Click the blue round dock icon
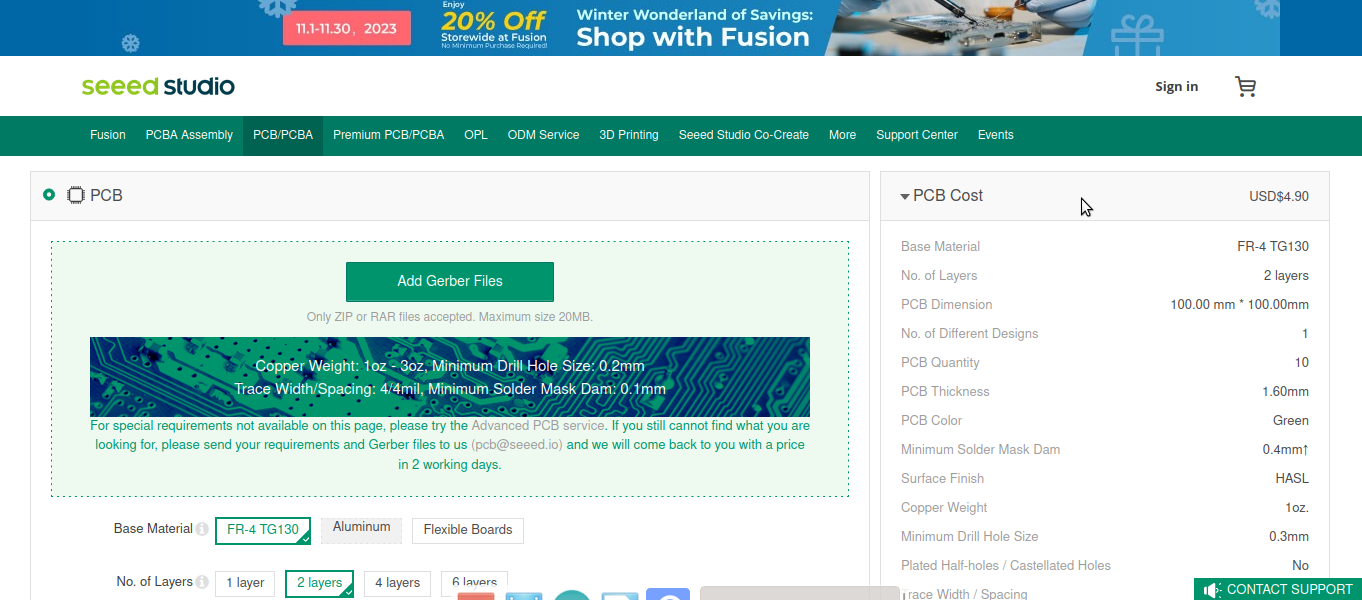This screenshot has width=1362, height=600. (x=668, y=596)
